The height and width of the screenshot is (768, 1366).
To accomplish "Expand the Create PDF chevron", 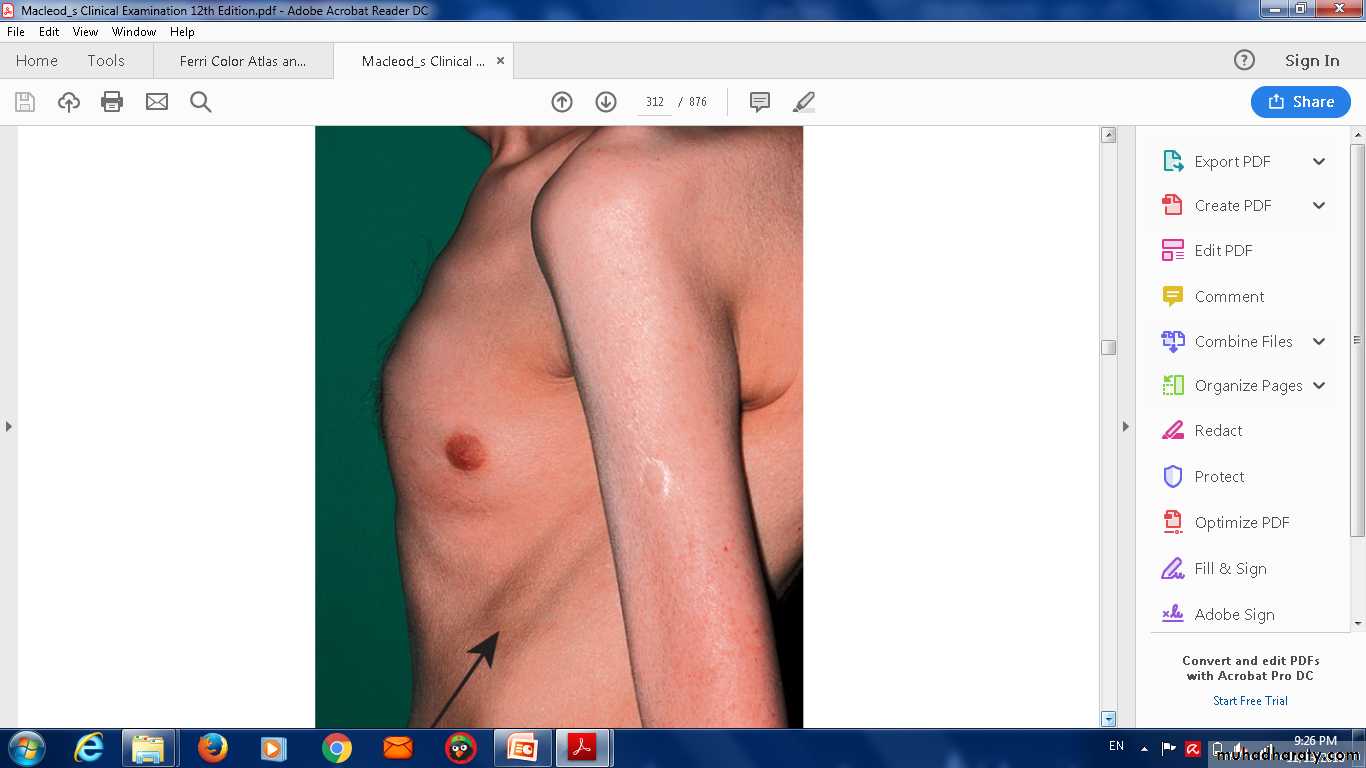I will coord(1319,206).
